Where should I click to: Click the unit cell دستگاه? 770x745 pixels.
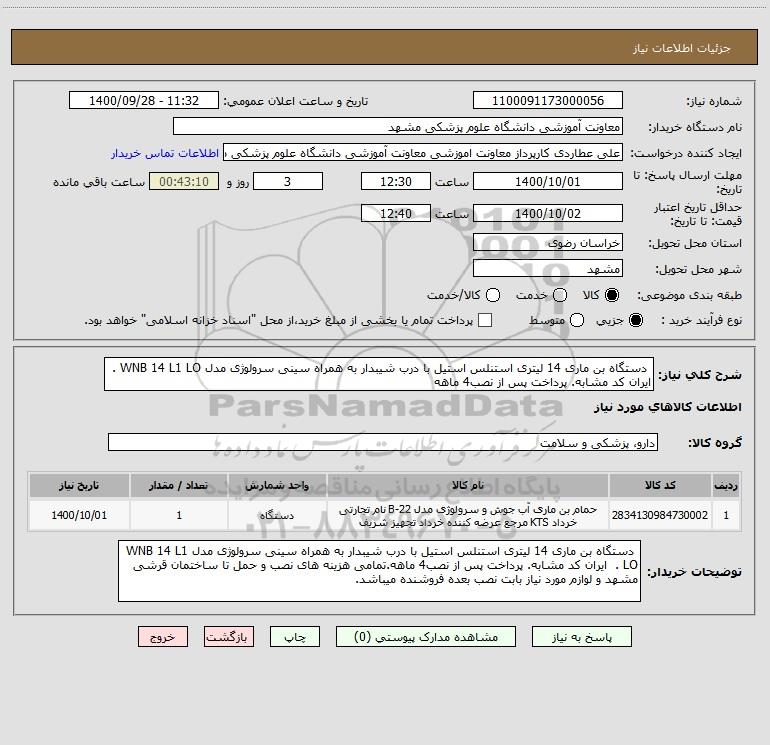(x=277, y=515)
